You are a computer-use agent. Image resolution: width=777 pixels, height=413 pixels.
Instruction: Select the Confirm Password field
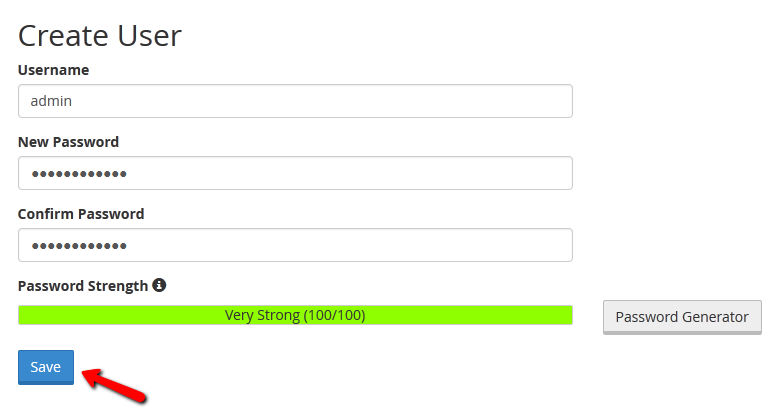tap(295, 245)
